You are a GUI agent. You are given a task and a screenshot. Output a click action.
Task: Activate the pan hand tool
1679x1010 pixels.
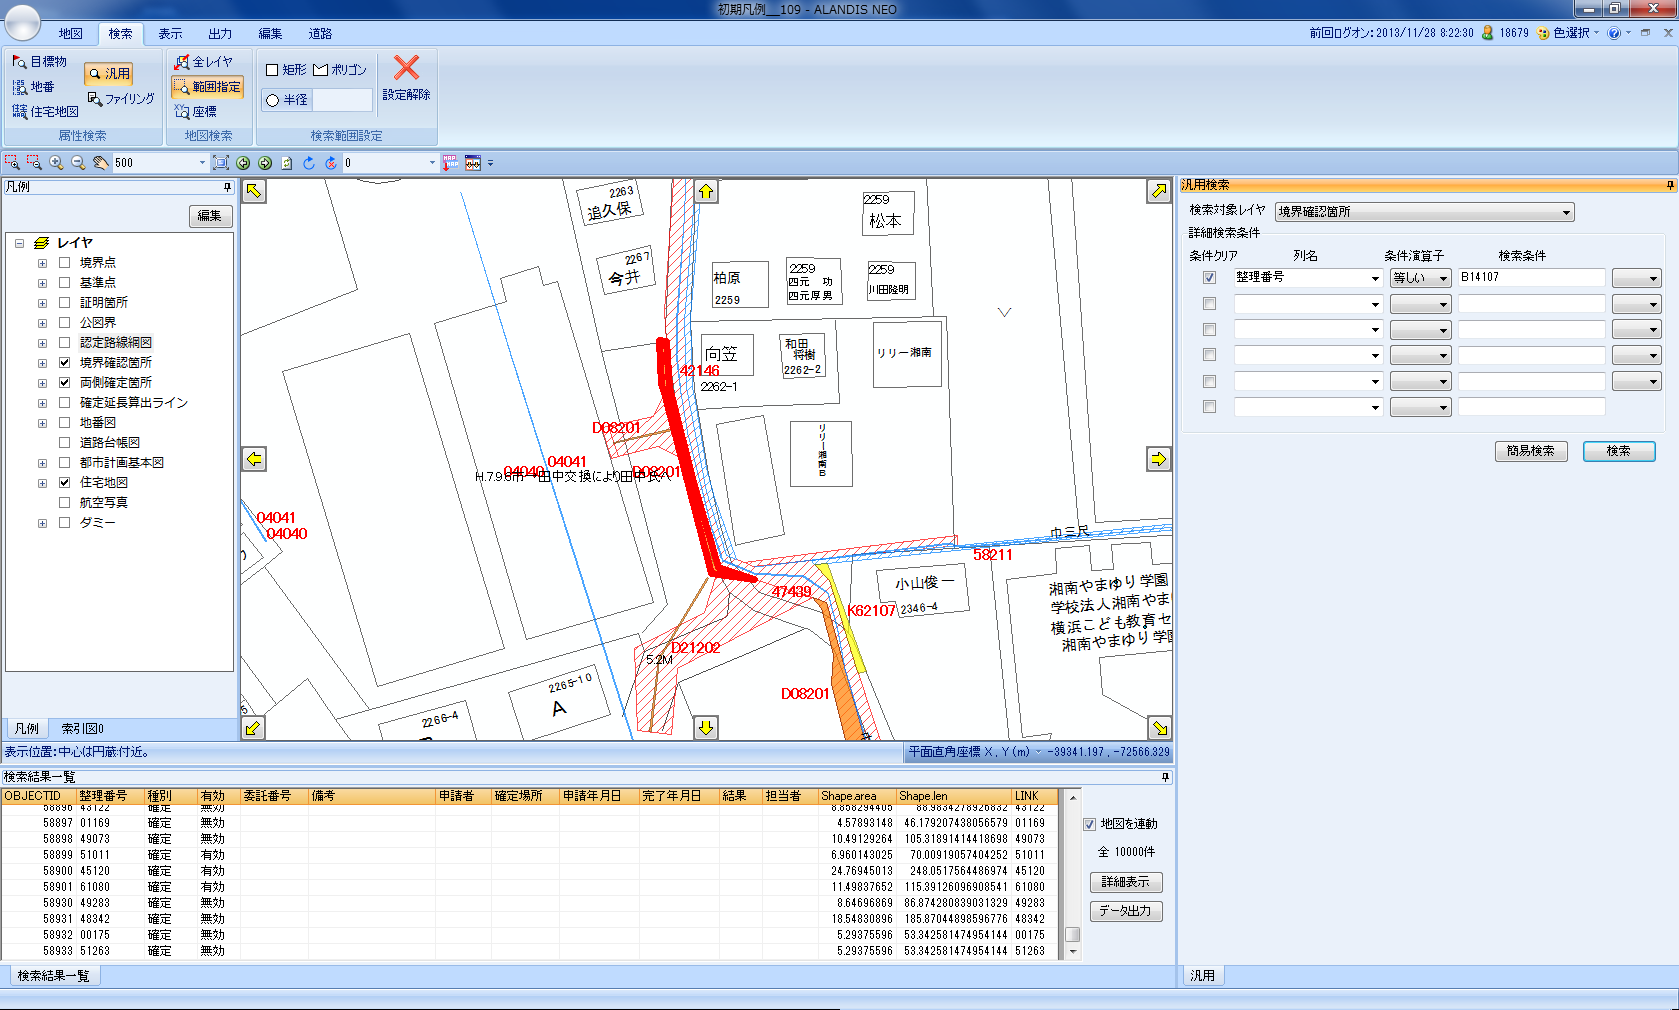point(100,163)
